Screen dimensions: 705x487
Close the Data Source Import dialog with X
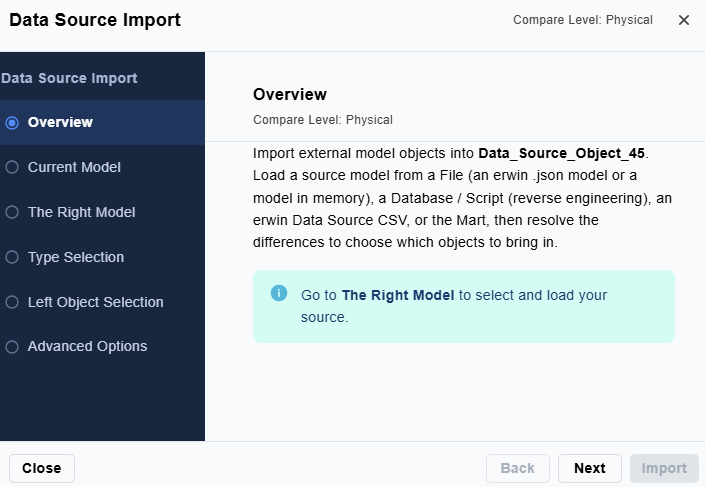click(x=683, y=20)
